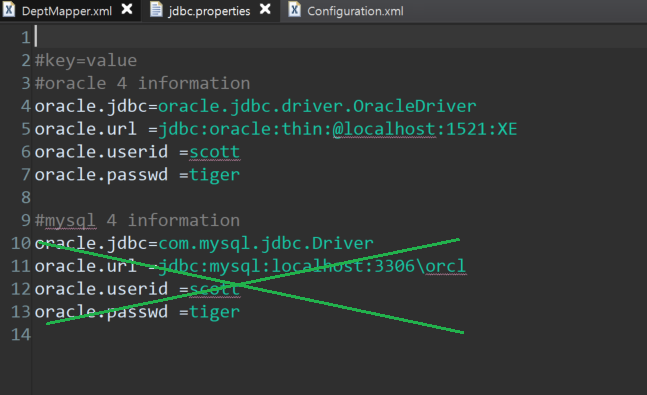Click the value oracle.jdbc.driver.OracleDriver
Viewport: 647px width, 395px height.
pyautogui.click(x=317, y=106)
